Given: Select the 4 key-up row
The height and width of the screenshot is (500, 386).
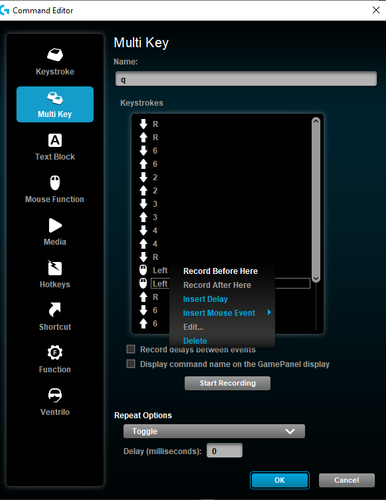Looking at the screenshot, I should 223,244.
